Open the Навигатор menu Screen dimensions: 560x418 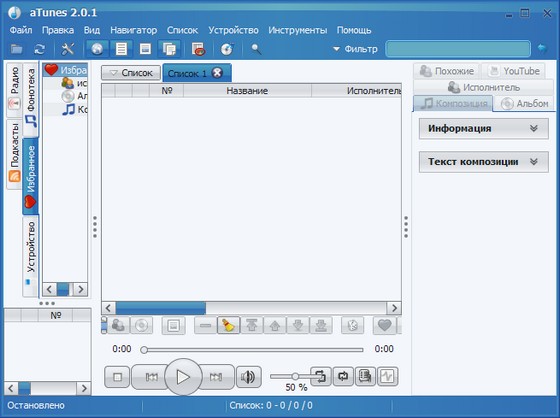(x=134, y=30)
